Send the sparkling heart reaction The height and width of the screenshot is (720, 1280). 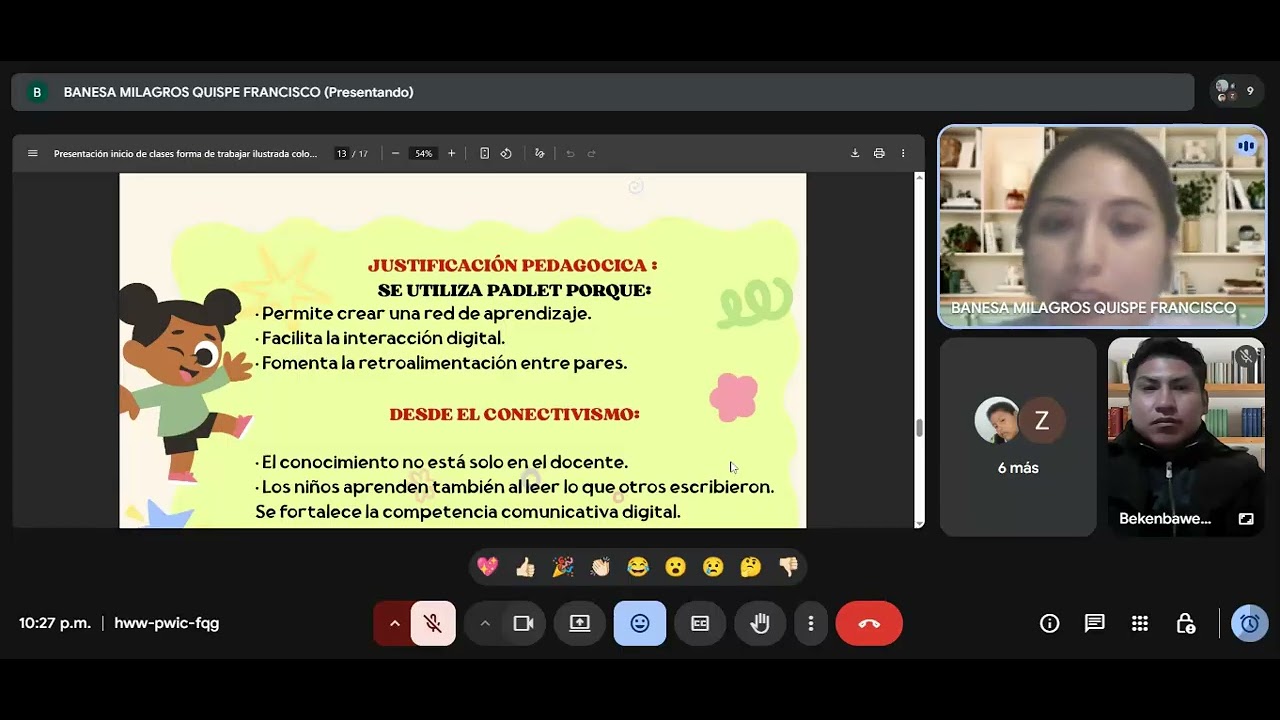[x=488, y=567]
